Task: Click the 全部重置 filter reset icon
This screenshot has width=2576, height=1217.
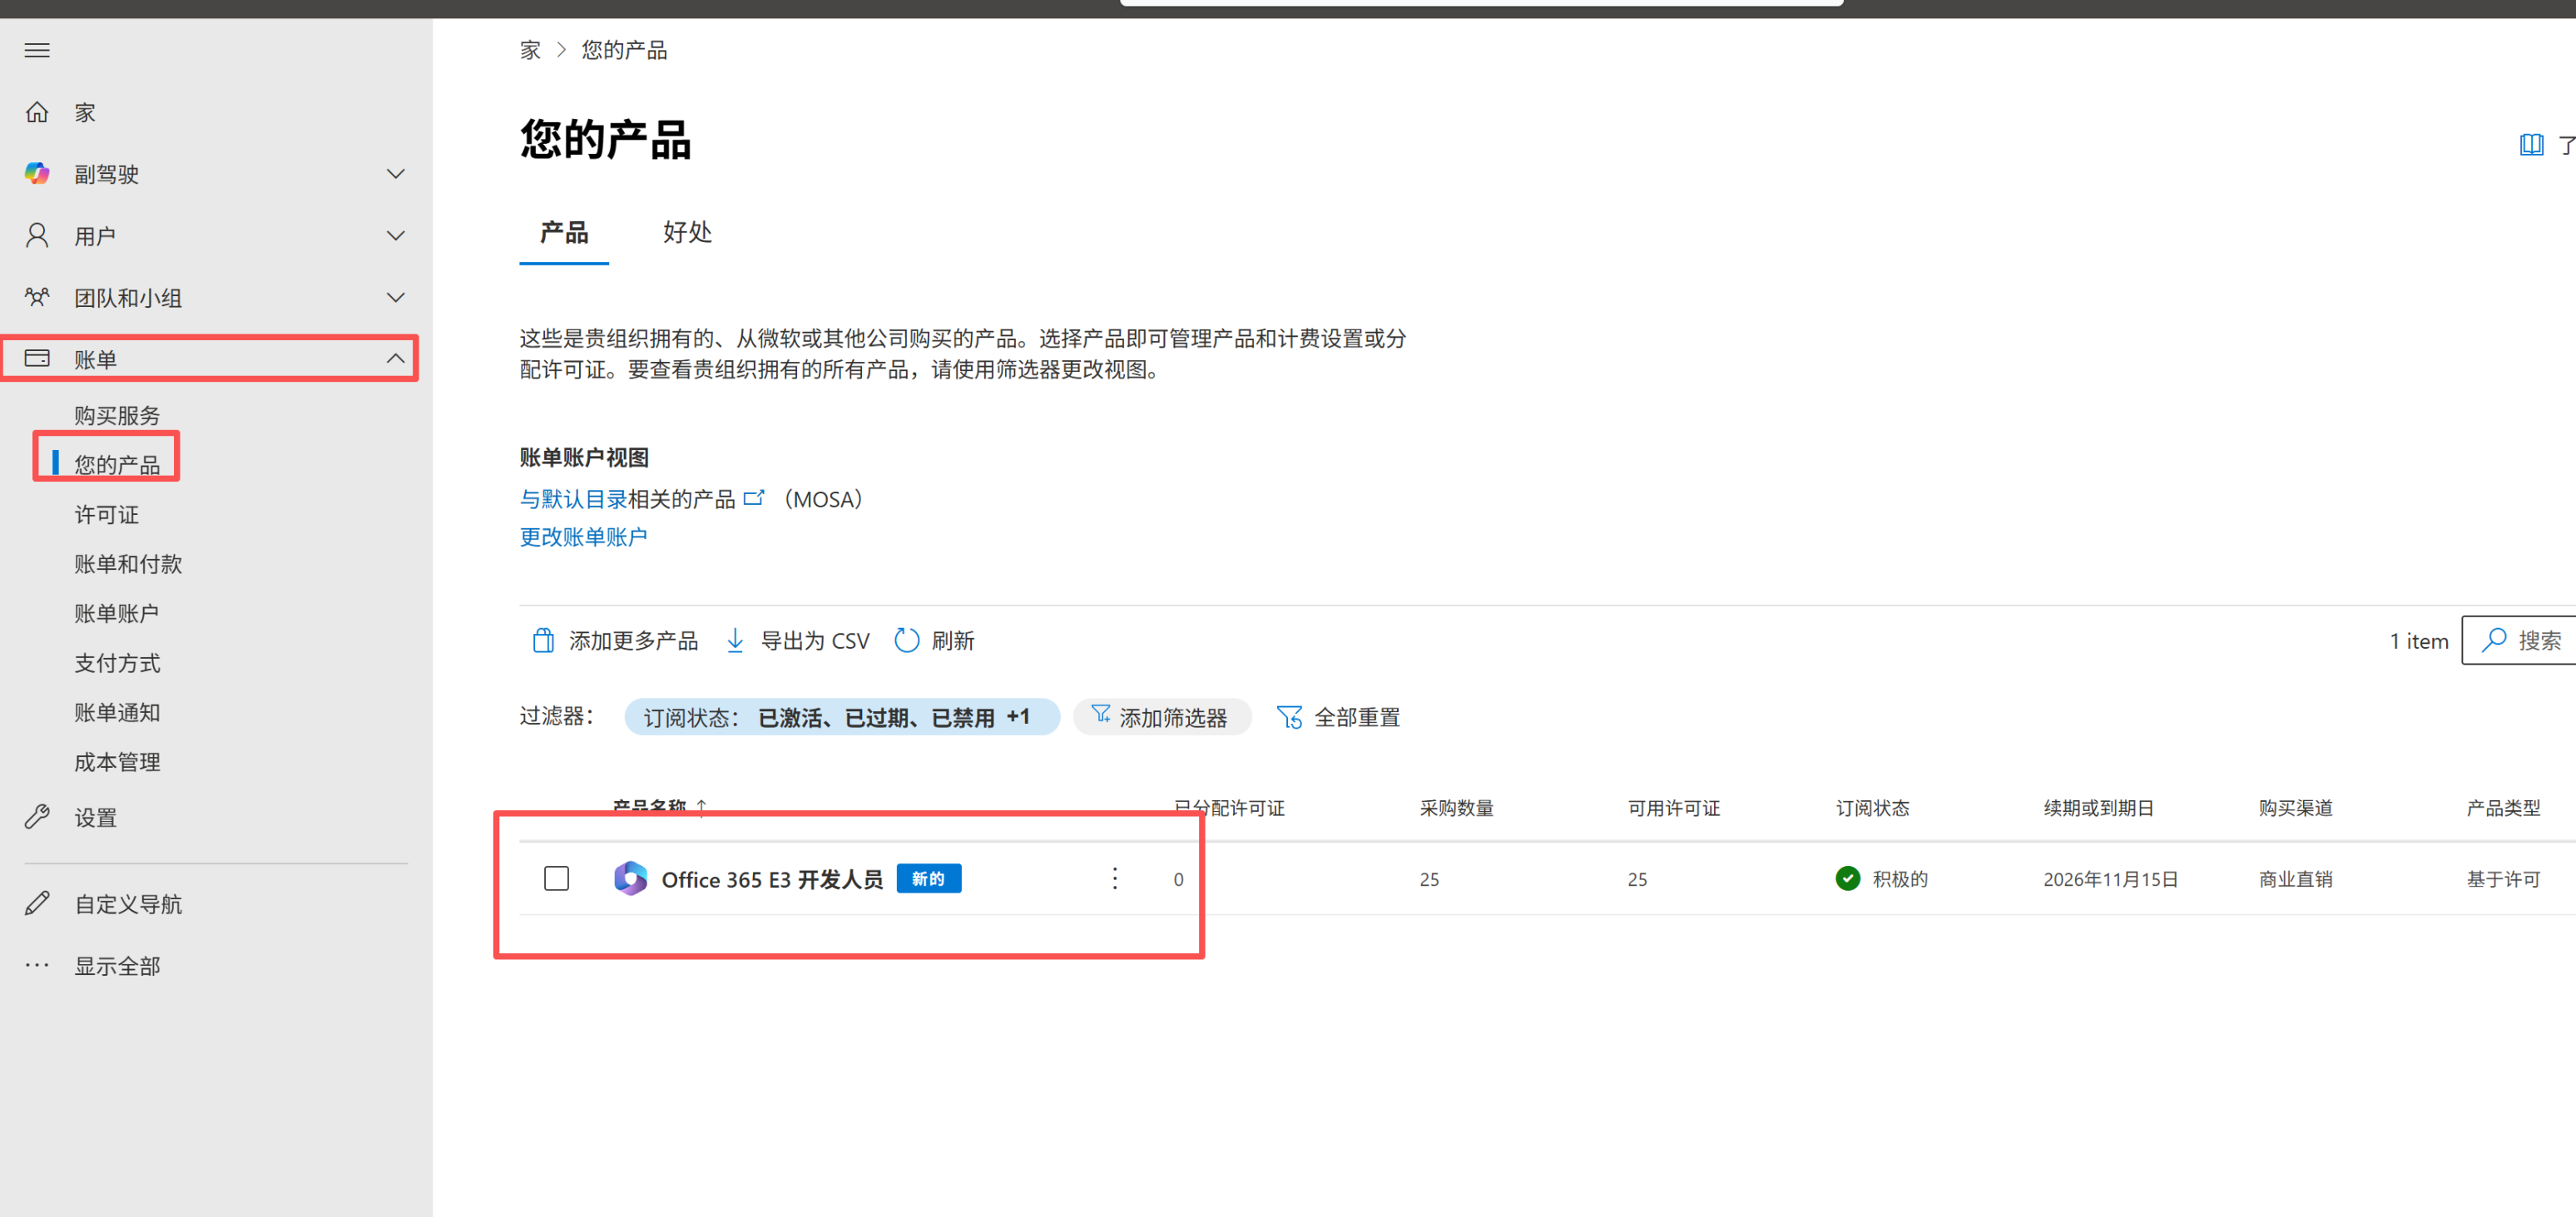Action: tap(1289, 717)
